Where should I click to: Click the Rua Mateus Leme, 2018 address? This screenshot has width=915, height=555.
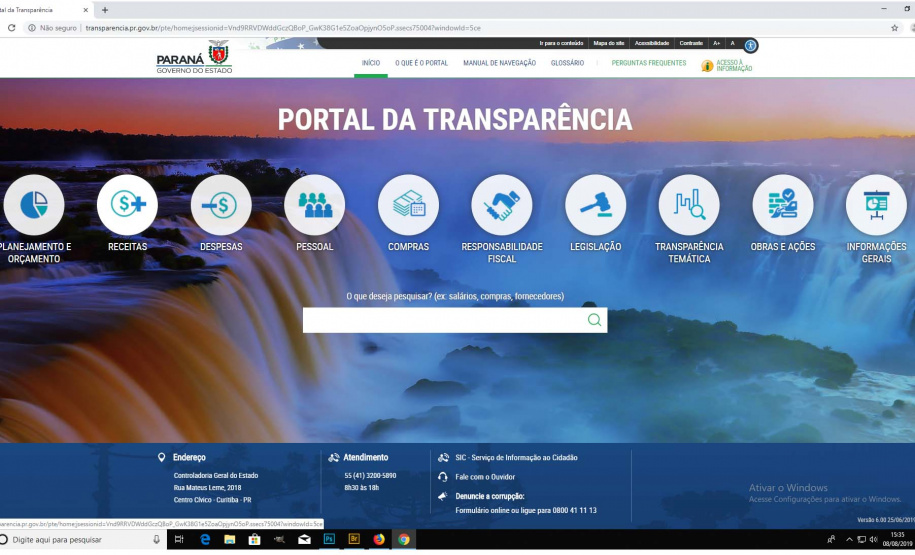tap(207, 487)
